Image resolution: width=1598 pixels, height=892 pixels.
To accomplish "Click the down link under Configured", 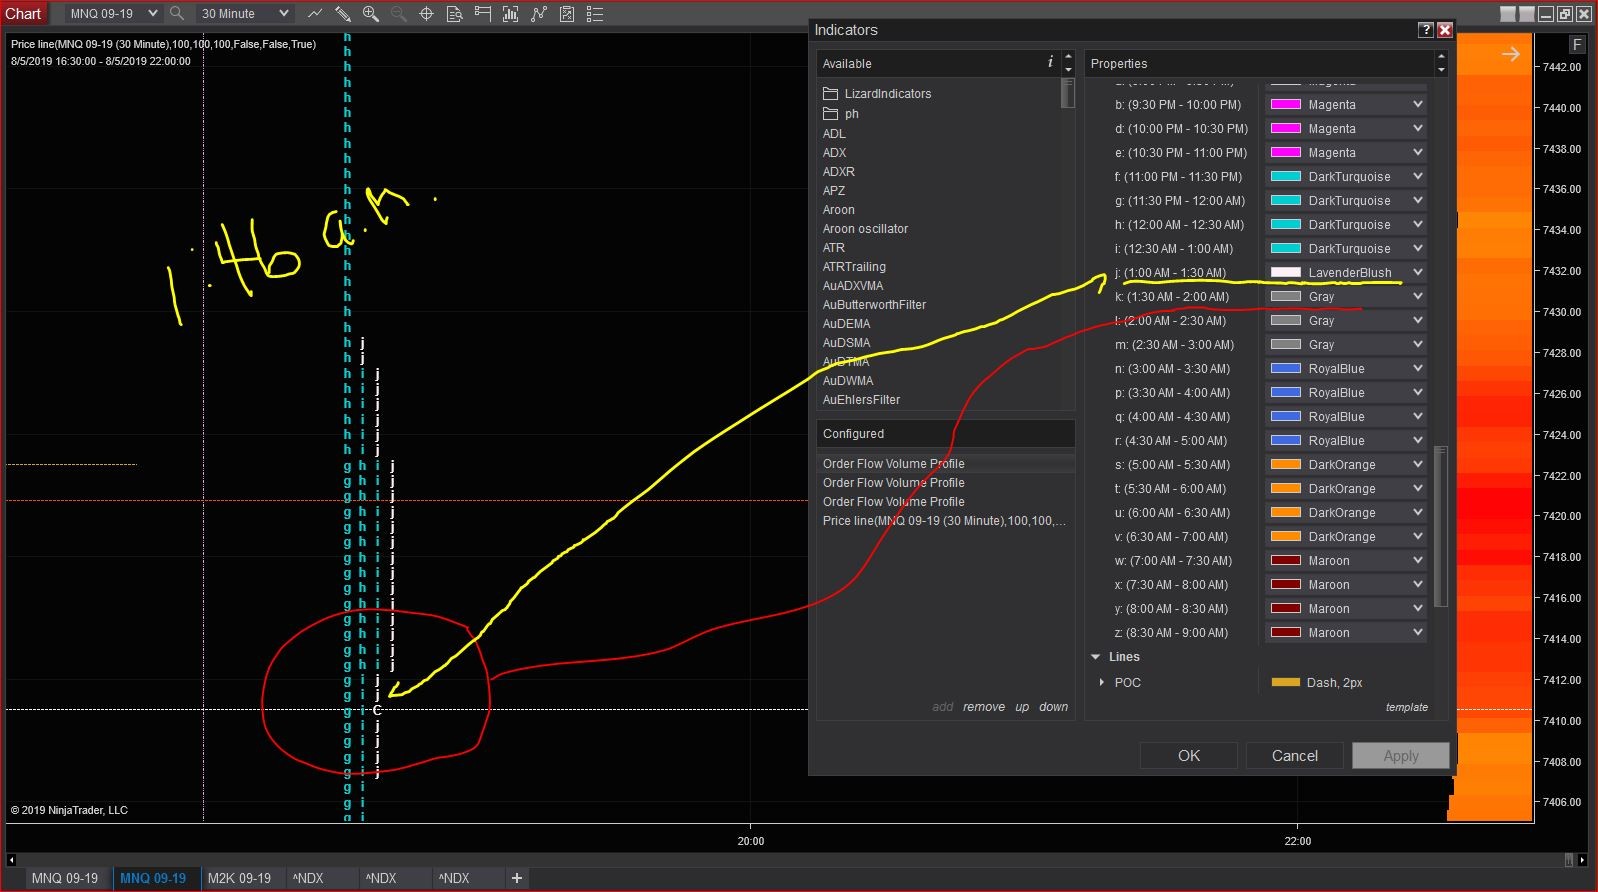I will pyautogui.click(x=1054, y=707).
